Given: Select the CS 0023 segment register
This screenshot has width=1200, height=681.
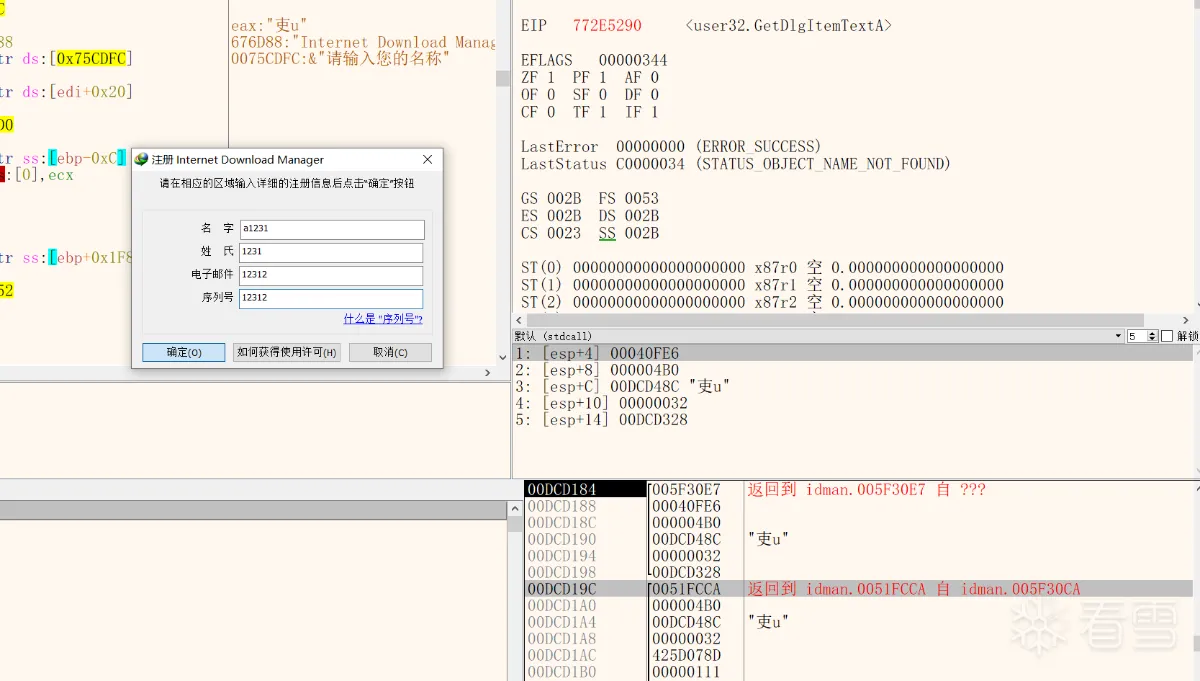Looking at the screenshot, I should tap(551, 234).
